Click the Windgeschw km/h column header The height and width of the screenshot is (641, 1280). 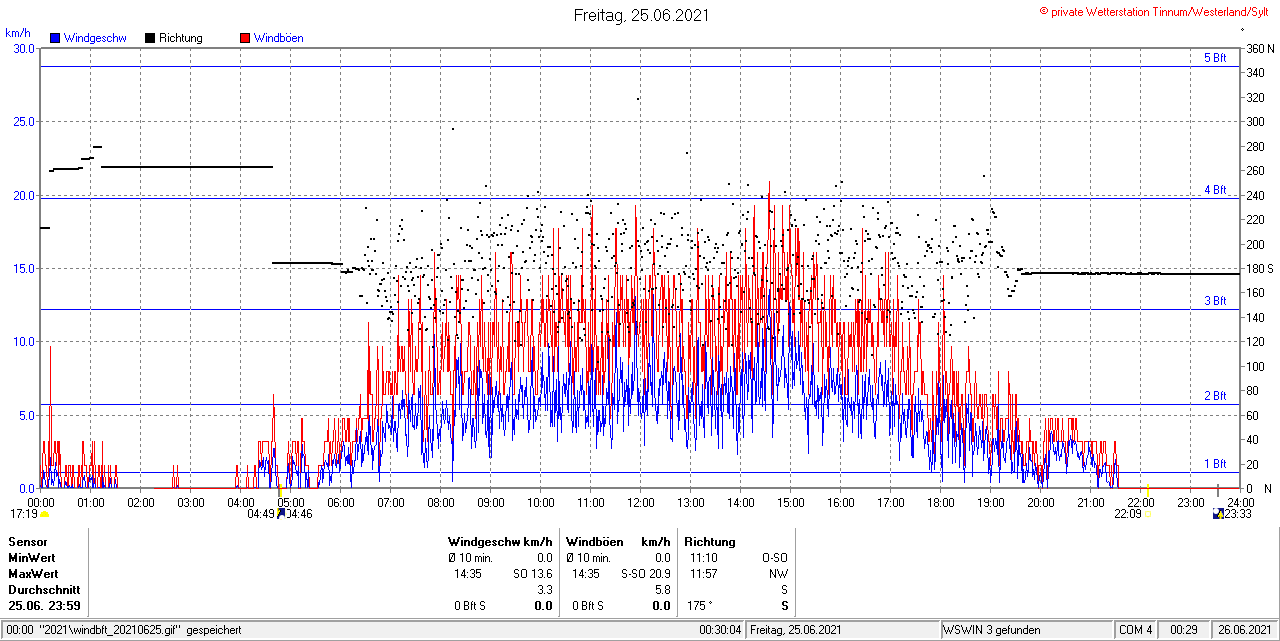pos(500,542)
